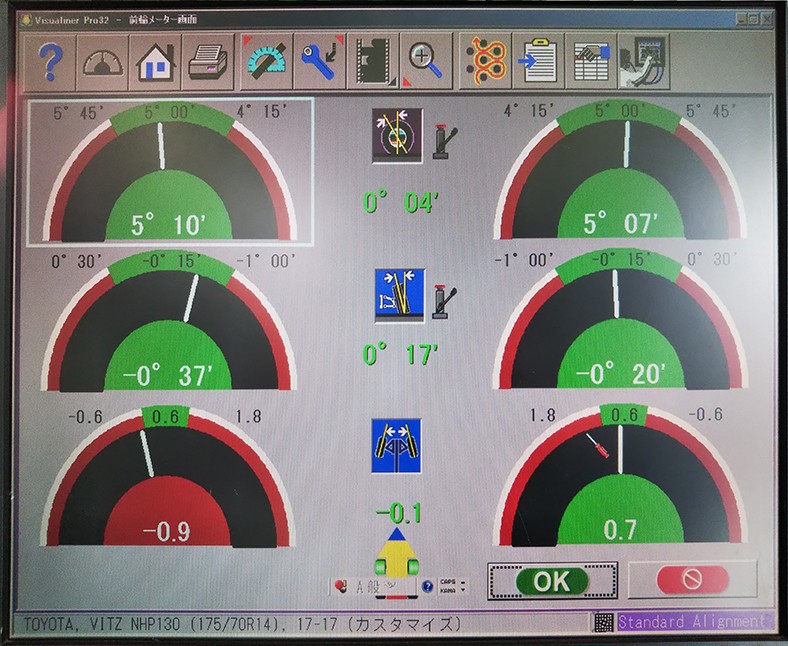Click the equipment cables toolbar icon
The height and width of the screenshot is (646, 788).
click(x=644, y=62)
